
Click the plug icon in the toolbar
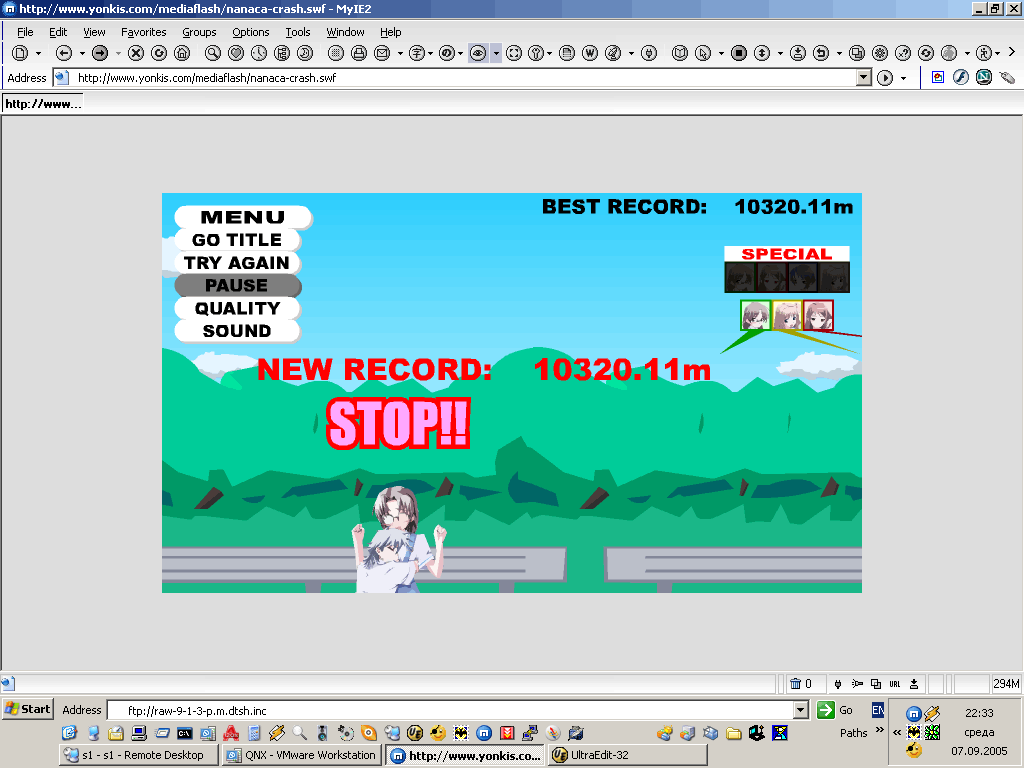(x=648, y=53)
